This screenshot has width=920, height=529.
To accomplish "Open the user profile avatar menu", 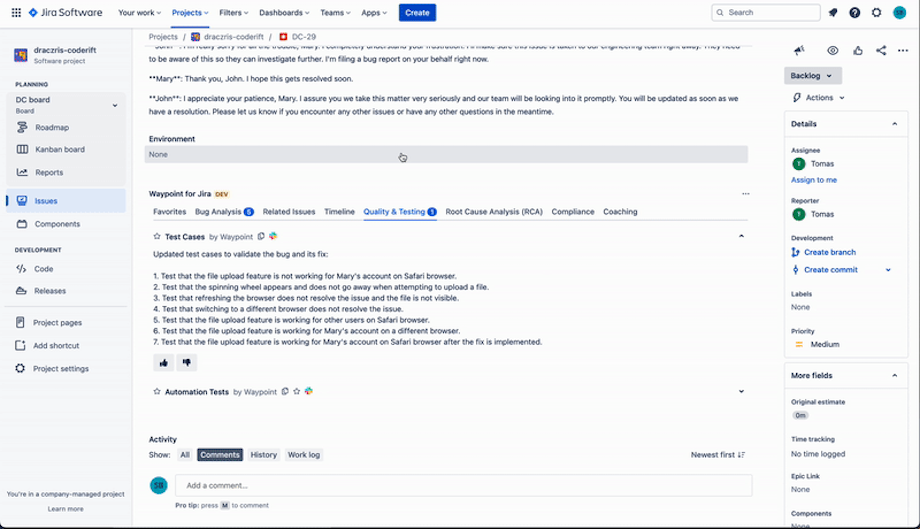I will (899, 12).
